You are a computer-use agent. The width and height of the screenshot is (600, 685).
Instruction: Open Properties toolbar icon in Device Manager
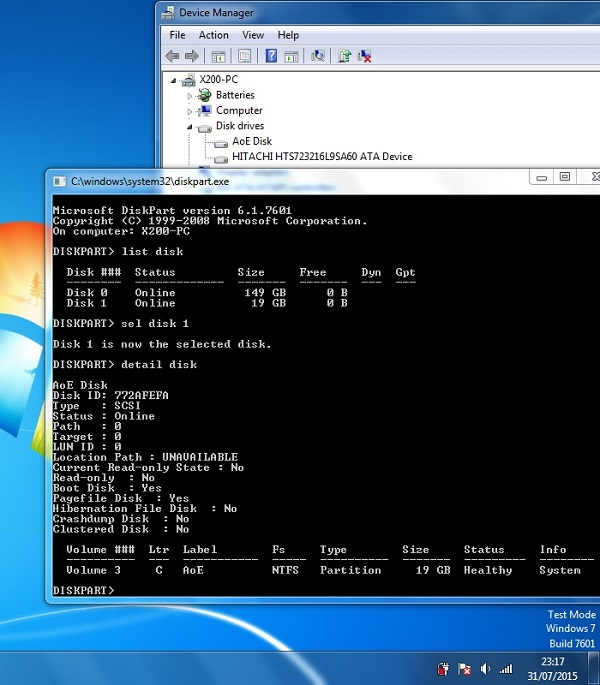click(x=245, y=56)
